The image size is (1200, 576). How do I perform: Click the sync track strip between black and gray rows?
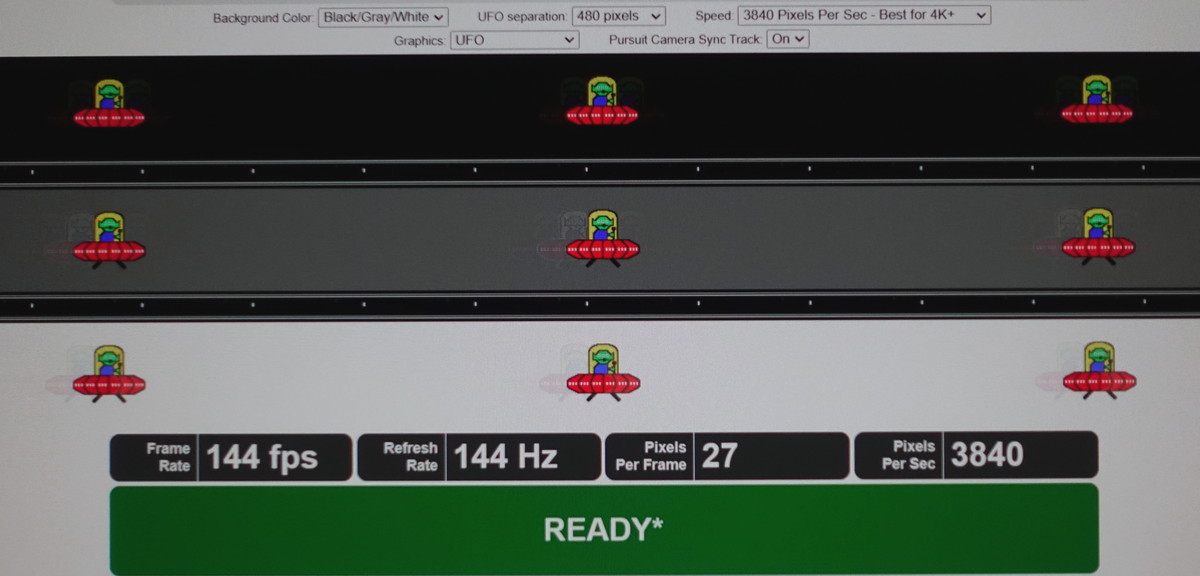(600, 172)
